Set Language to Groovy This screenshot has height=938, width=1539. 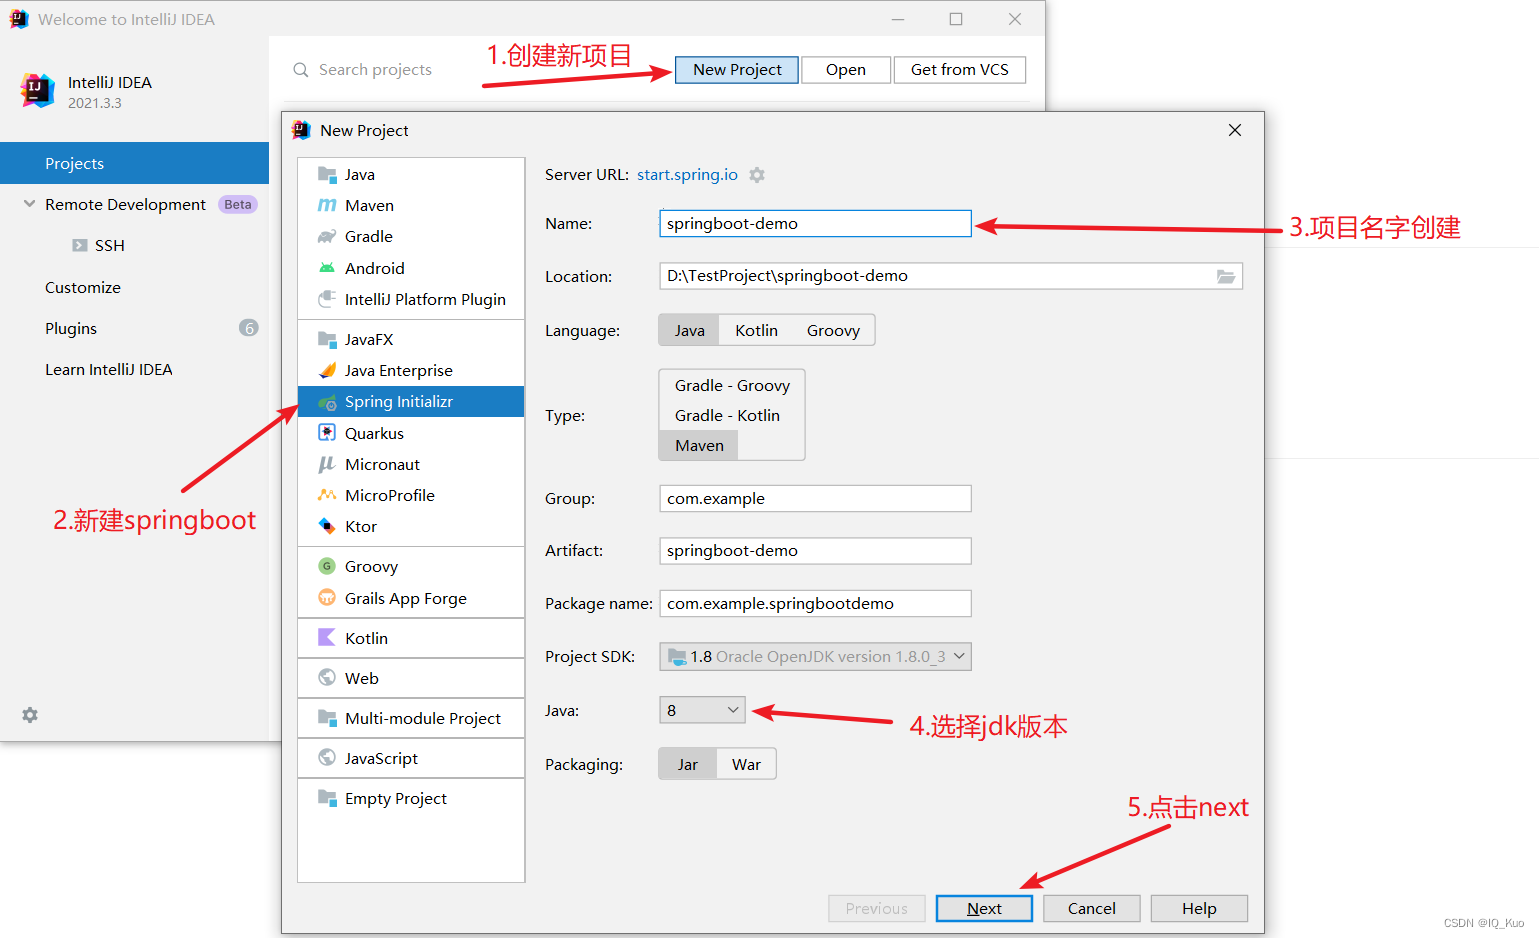click(833, 330)
